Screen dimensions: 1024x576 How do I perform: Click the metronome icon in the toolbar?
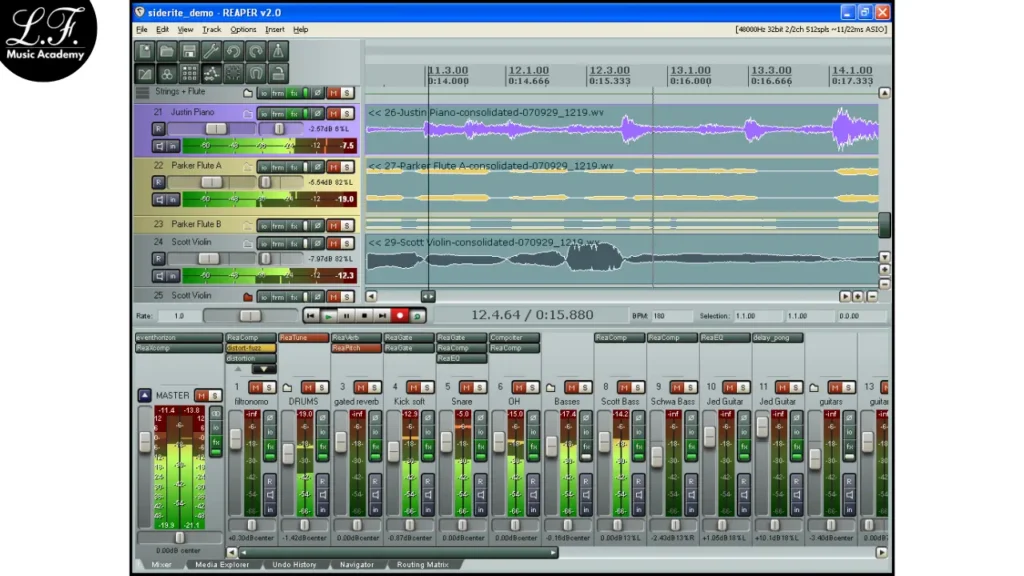278,51
